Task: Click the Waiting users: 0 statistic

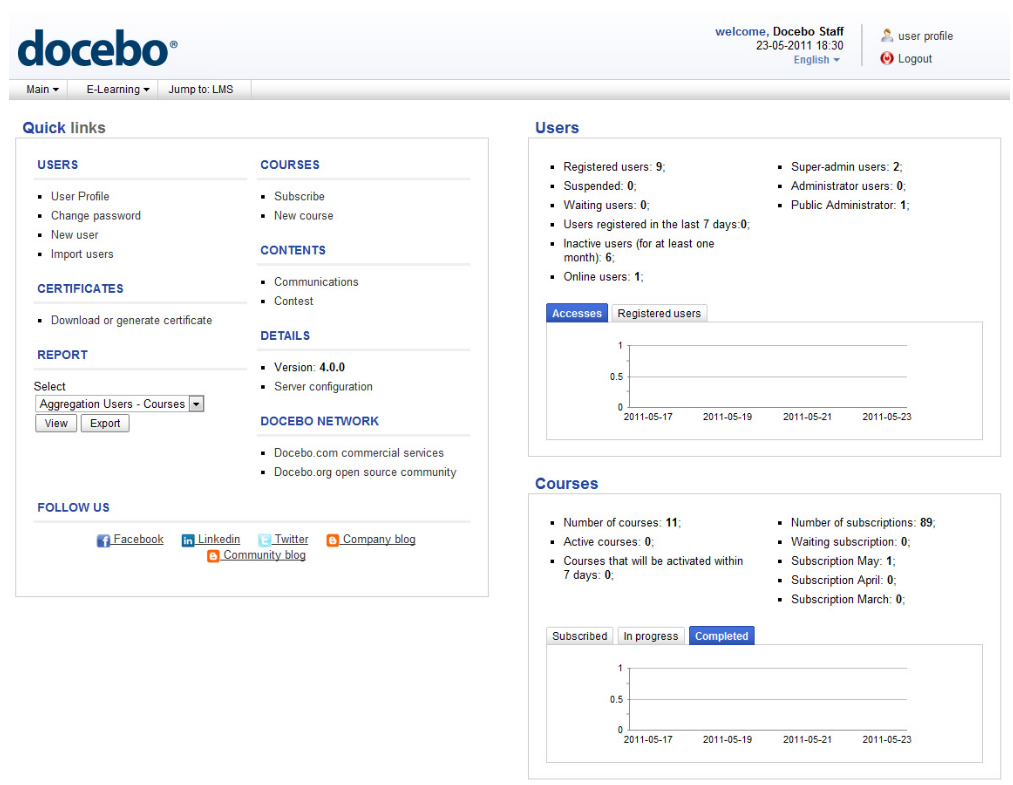Action: pyautogui.click(x=607, y=205)
